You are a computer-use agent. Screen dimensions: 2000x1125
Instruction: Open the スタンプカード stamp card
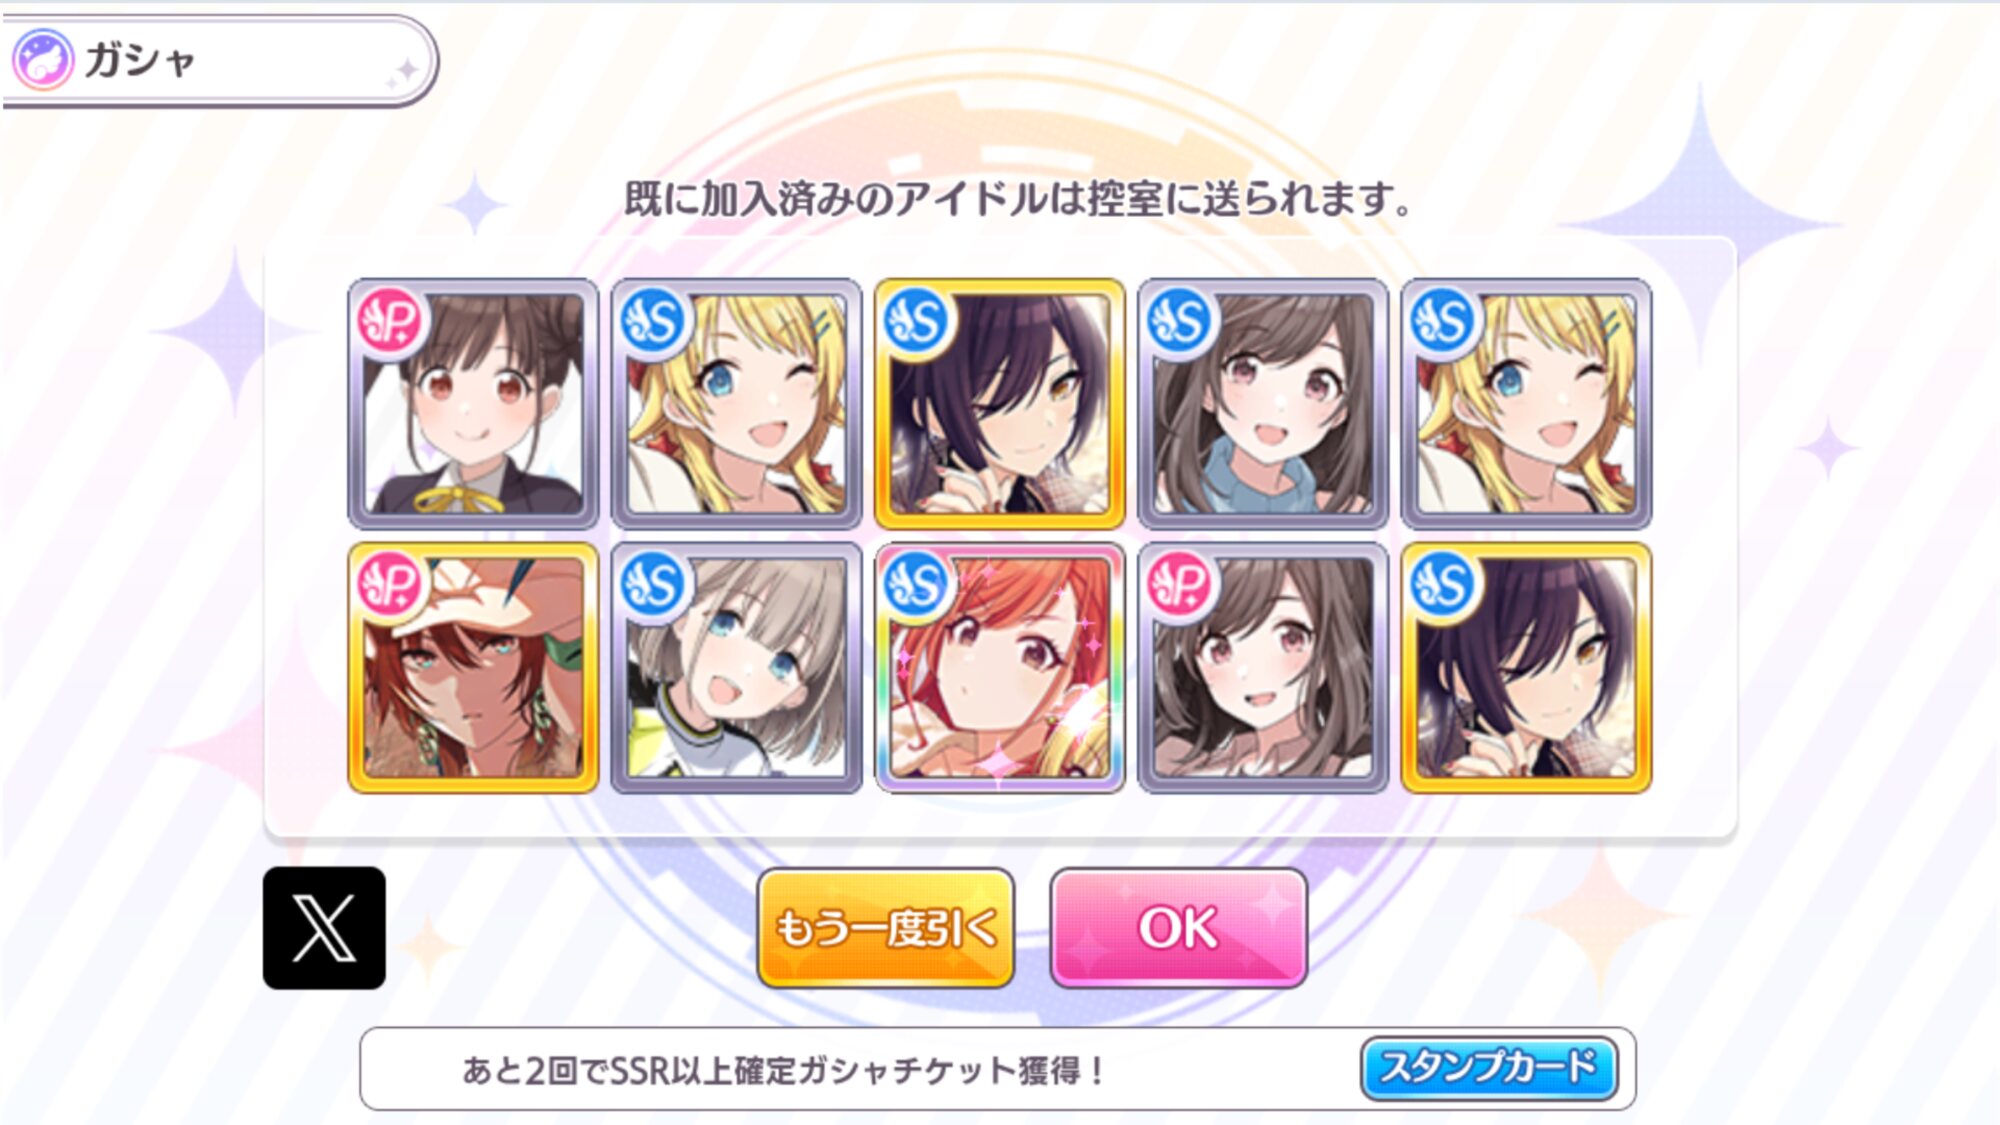pos(1489,1068)
